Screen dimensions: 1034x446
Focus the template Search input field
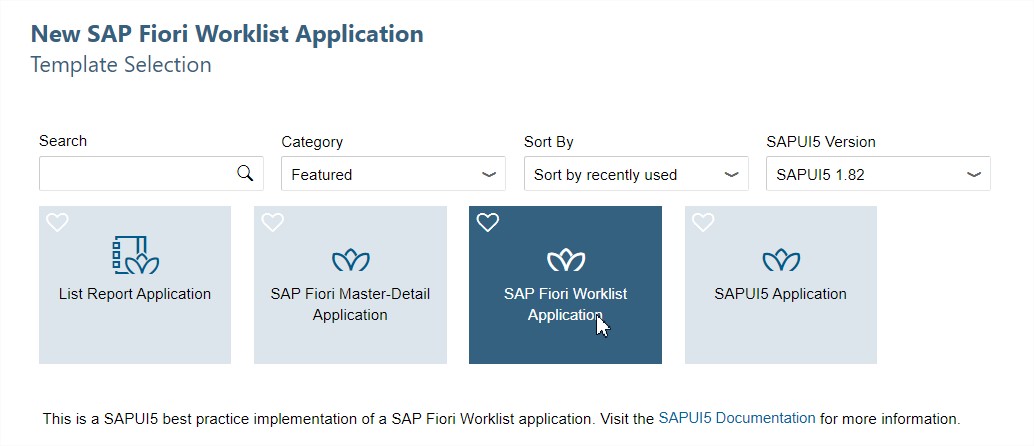151,174
